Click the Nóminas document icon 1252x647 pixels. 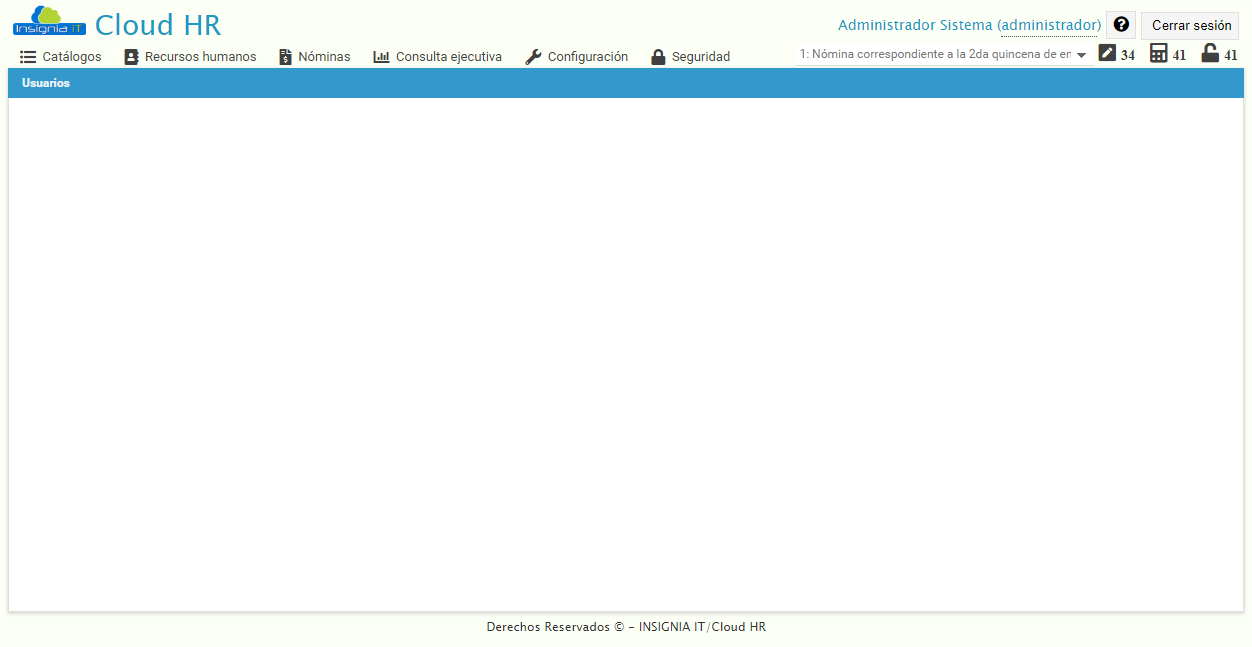click(x=284, y=57)
